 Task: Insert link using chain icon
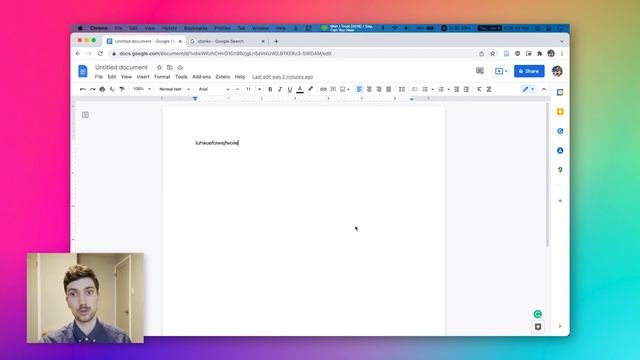[x=323, y=89]
